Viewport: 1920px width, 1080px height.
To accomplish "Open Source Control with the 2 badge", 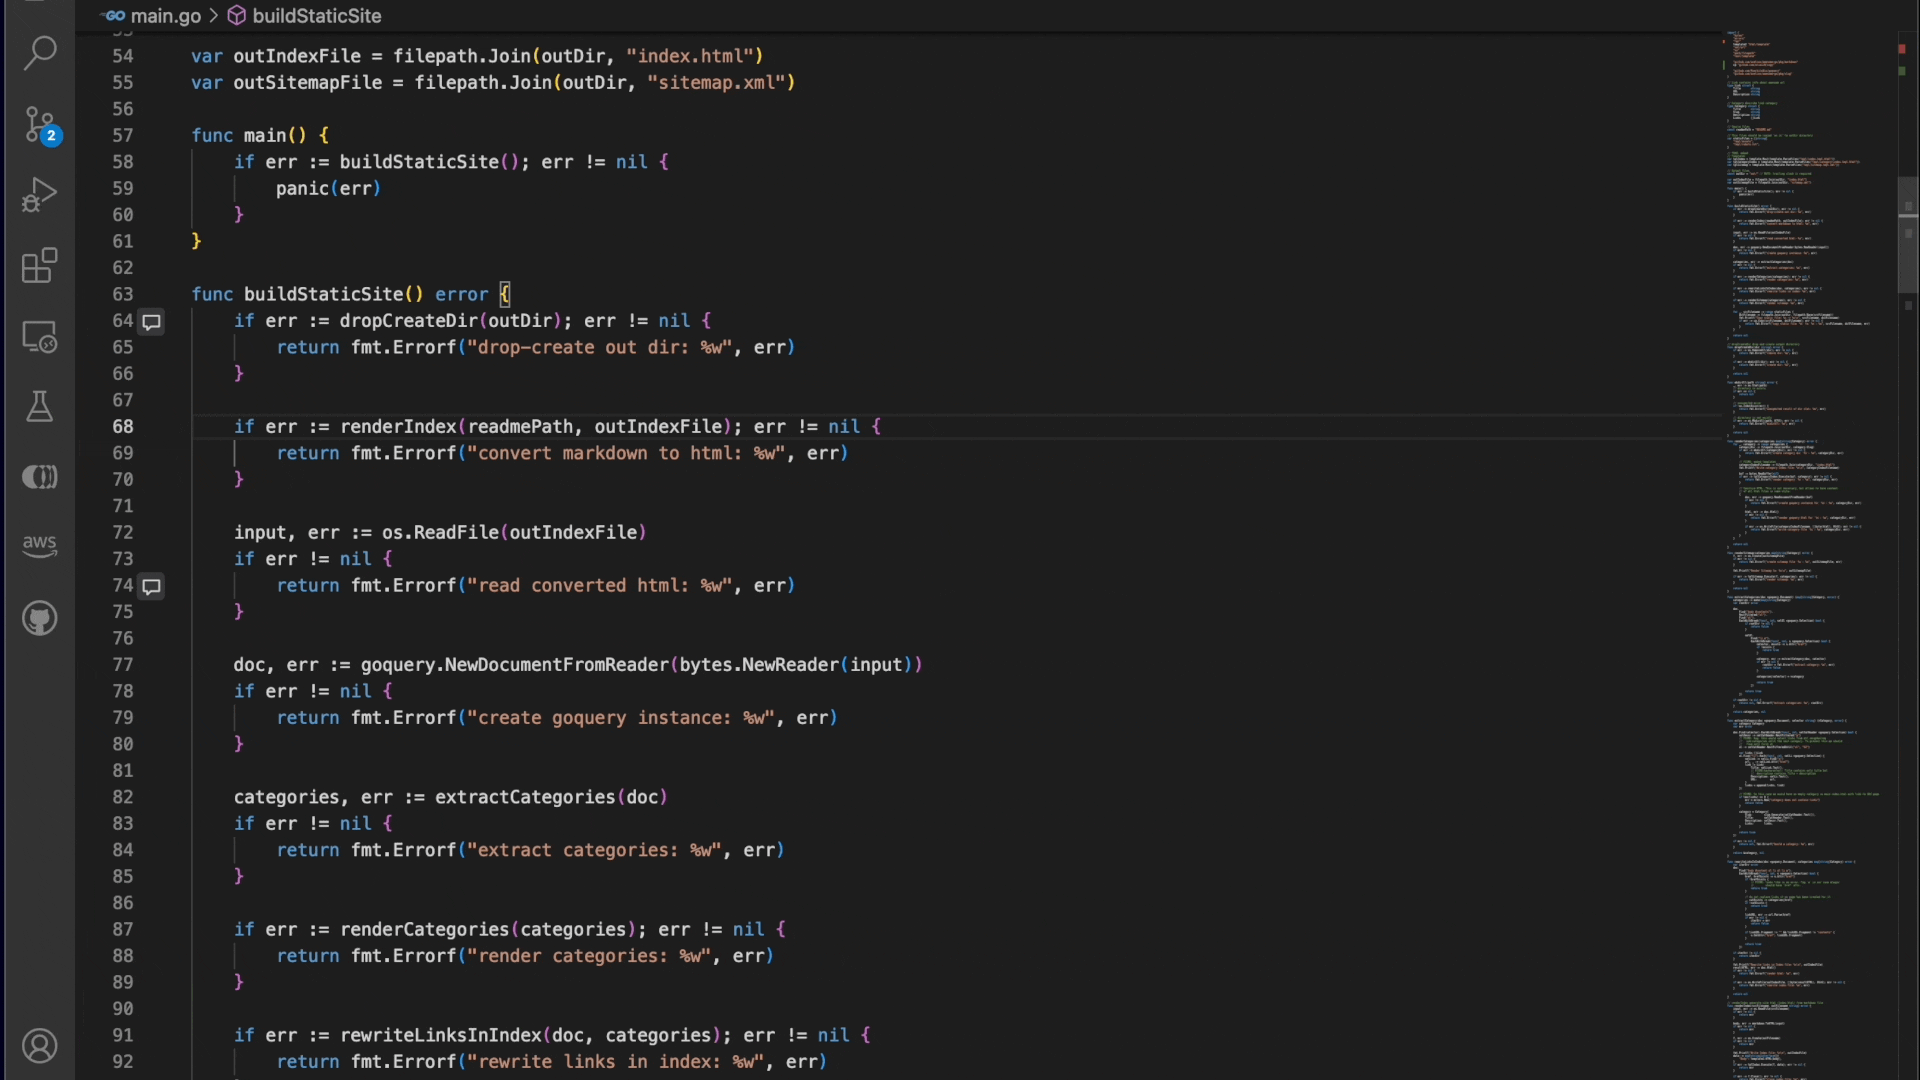I will pyautogui.click(x=40, y=125).
